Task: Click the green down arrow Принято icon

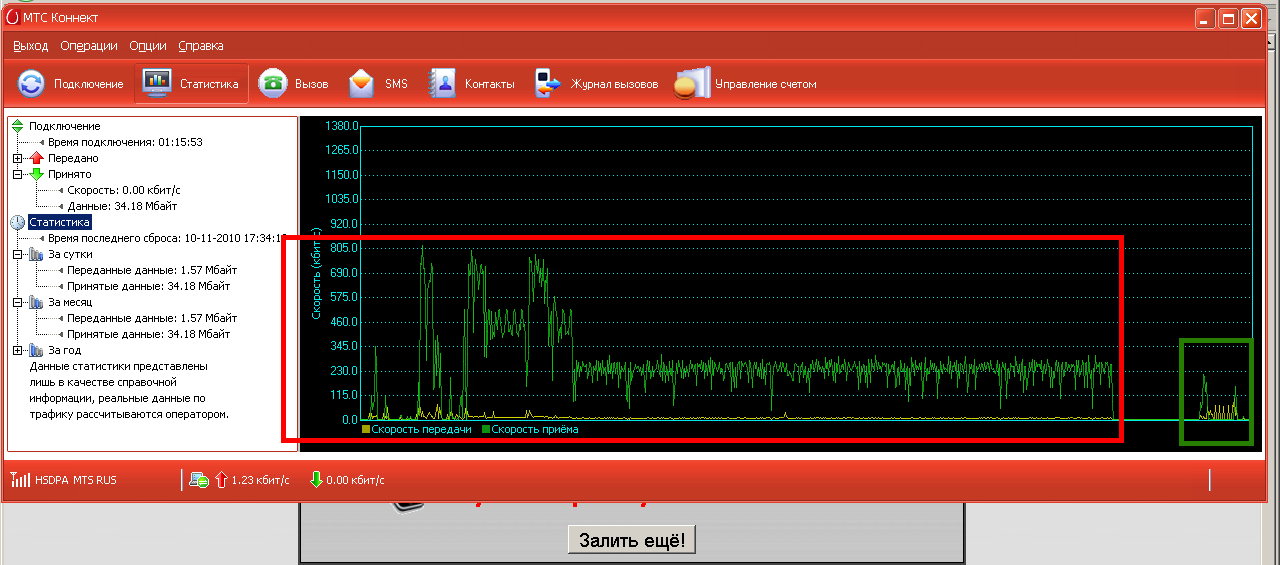Action: click(x=36, y=174)
